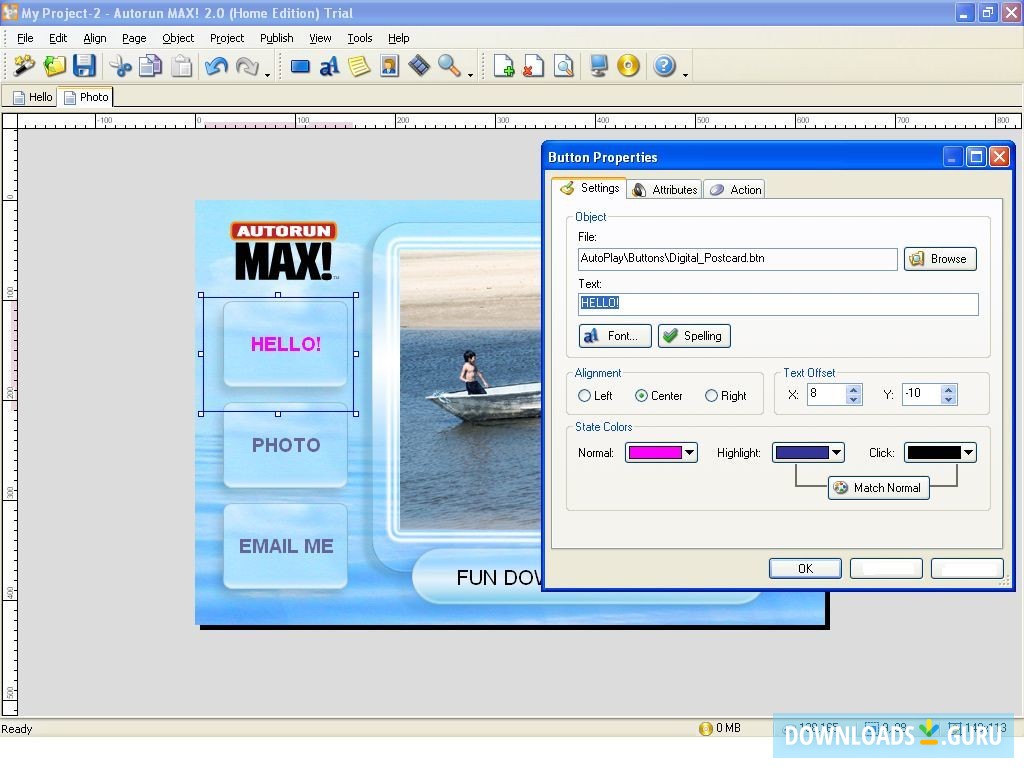The width and height of the screenshot is (1024, 768).
Task: Choose Left text alignment
Action: coord(583,395)
